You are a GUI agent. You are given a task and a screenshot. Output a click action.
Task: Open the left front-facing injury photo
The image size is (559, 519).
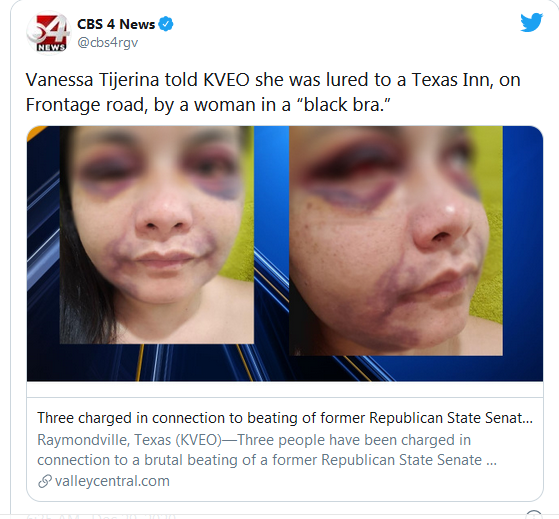pyautogui.click(x=157, y=235)
